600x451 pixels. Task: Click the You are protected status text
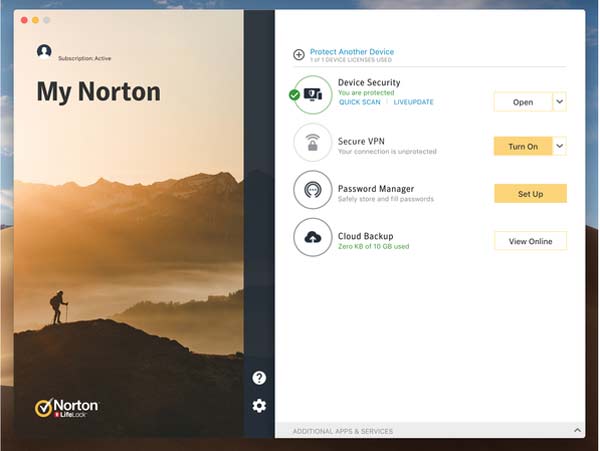point(366,93)
